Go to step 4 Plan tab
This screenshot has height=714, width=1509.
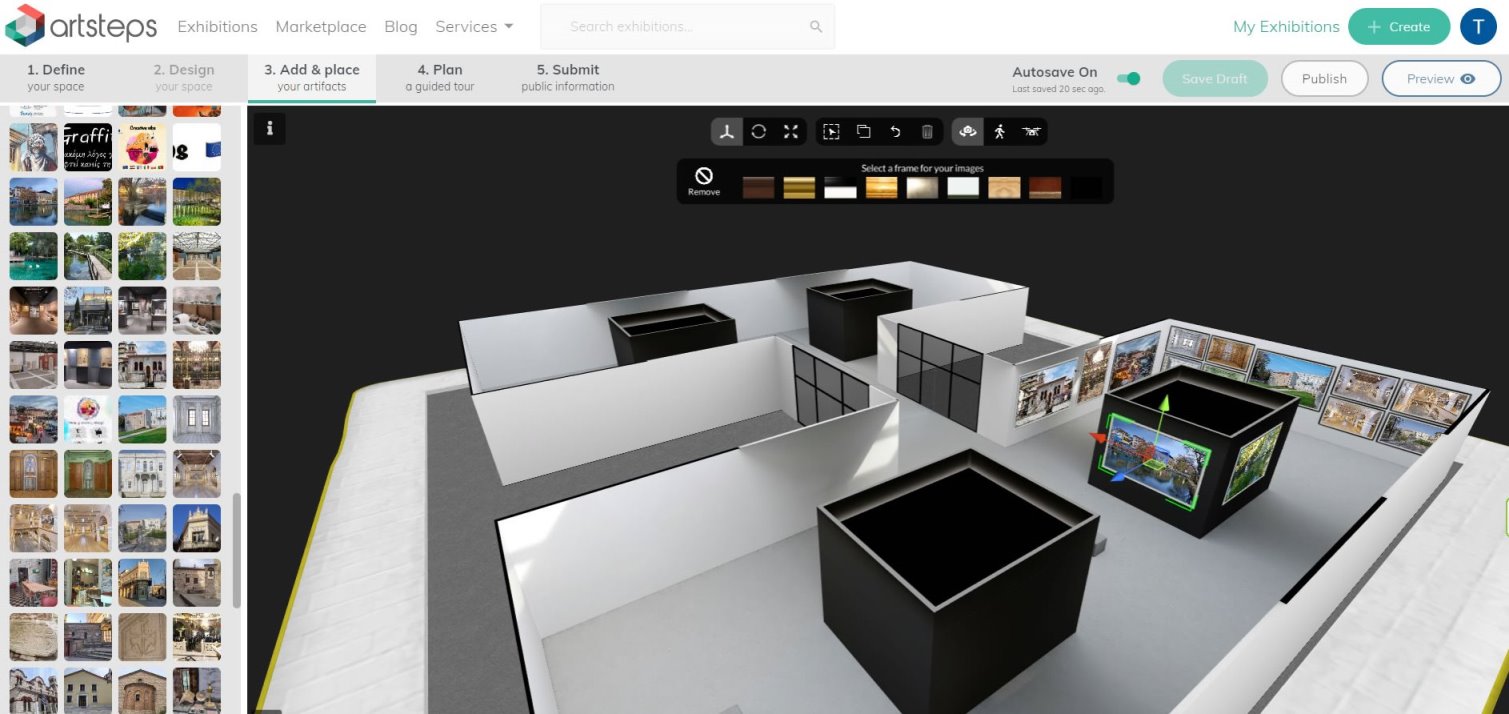[440, 78]
